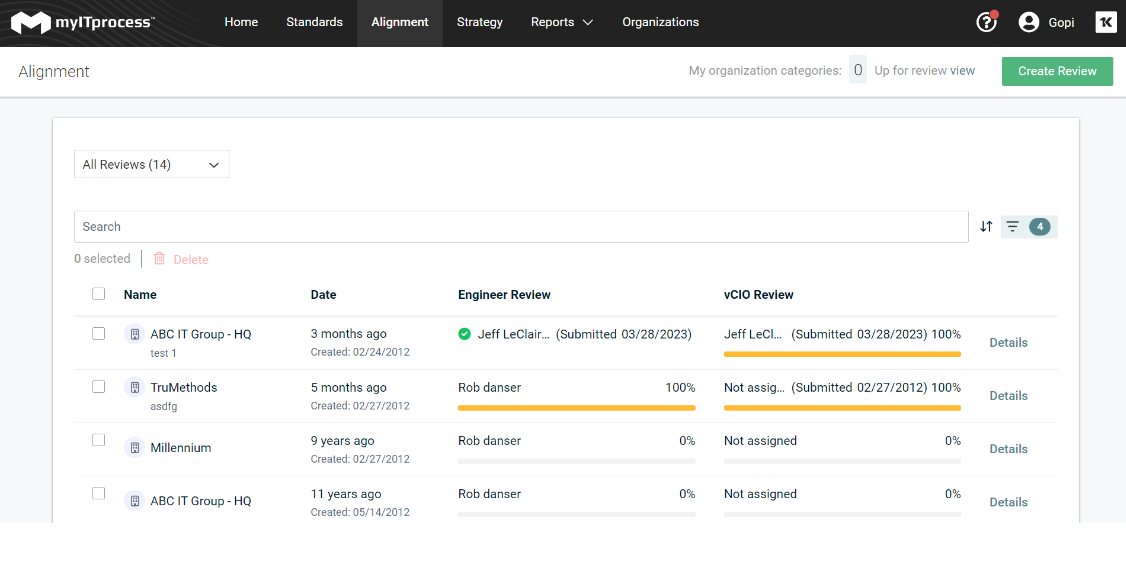Click the TruMethods Engineer Review progress bar
Viewport: 1126px width, 571px height.
coord(576,408)
